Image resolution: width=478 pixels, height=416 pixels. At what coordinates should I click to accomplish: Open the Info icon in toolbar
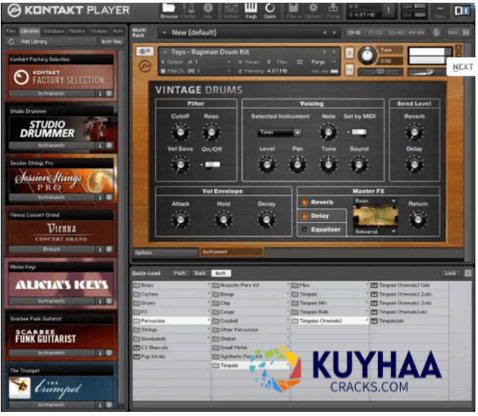(208, 8)
